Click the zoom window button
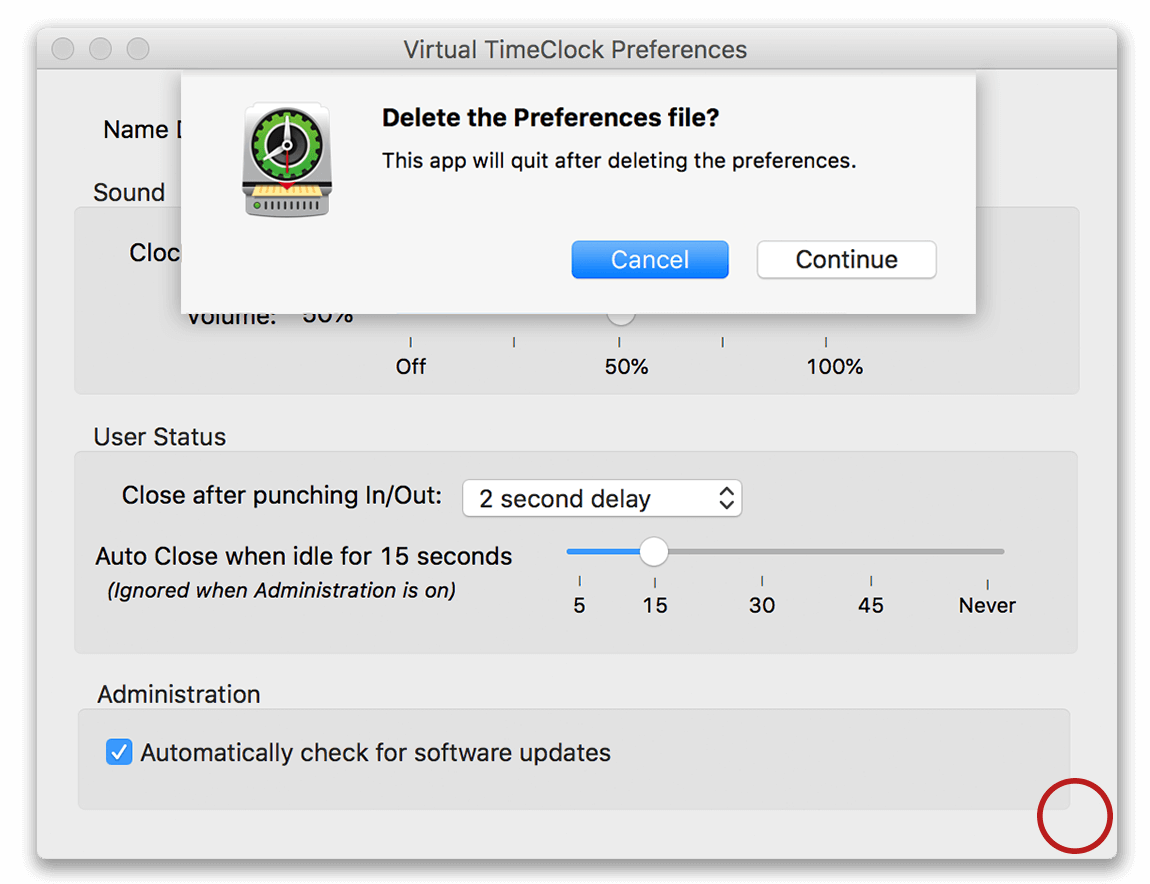 tap(138, 48)
